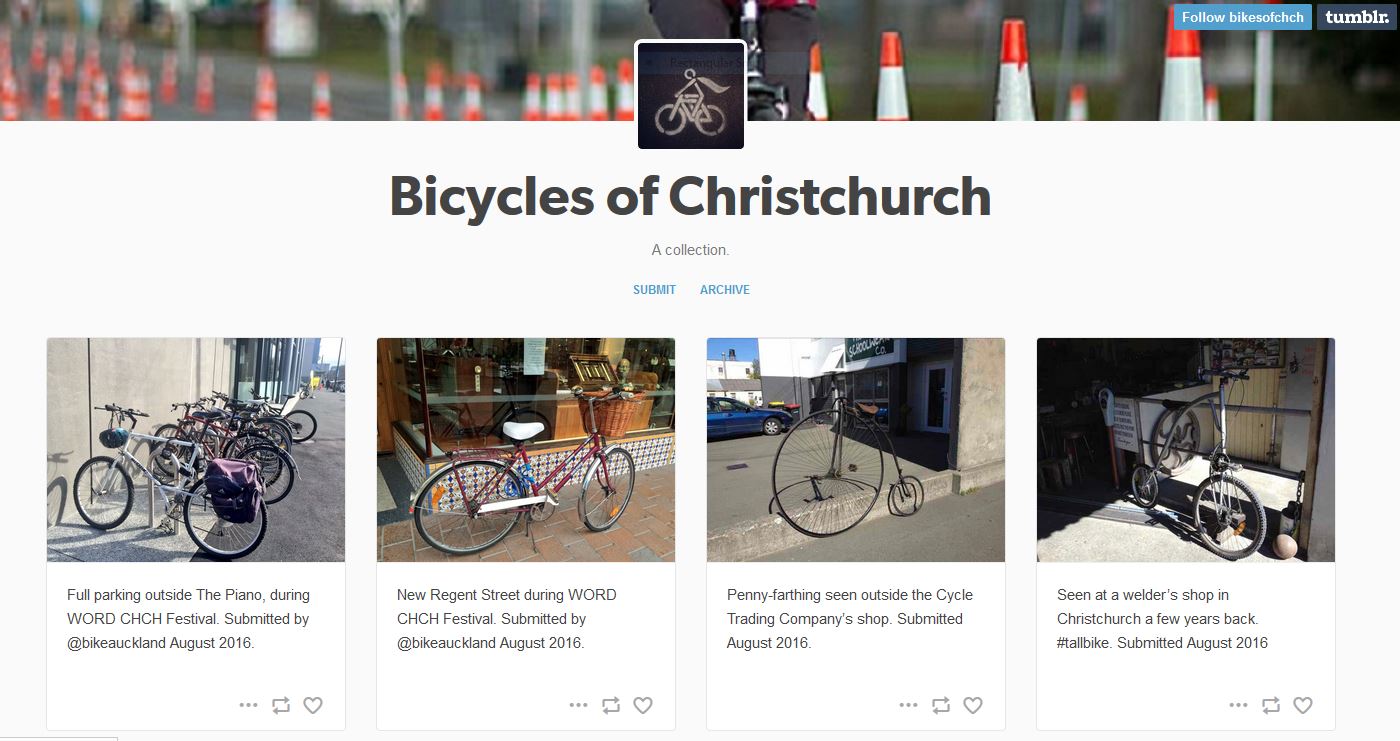Click the blog's bicycle avatar image
The image size is (1400, 741).
pos(690,96)
